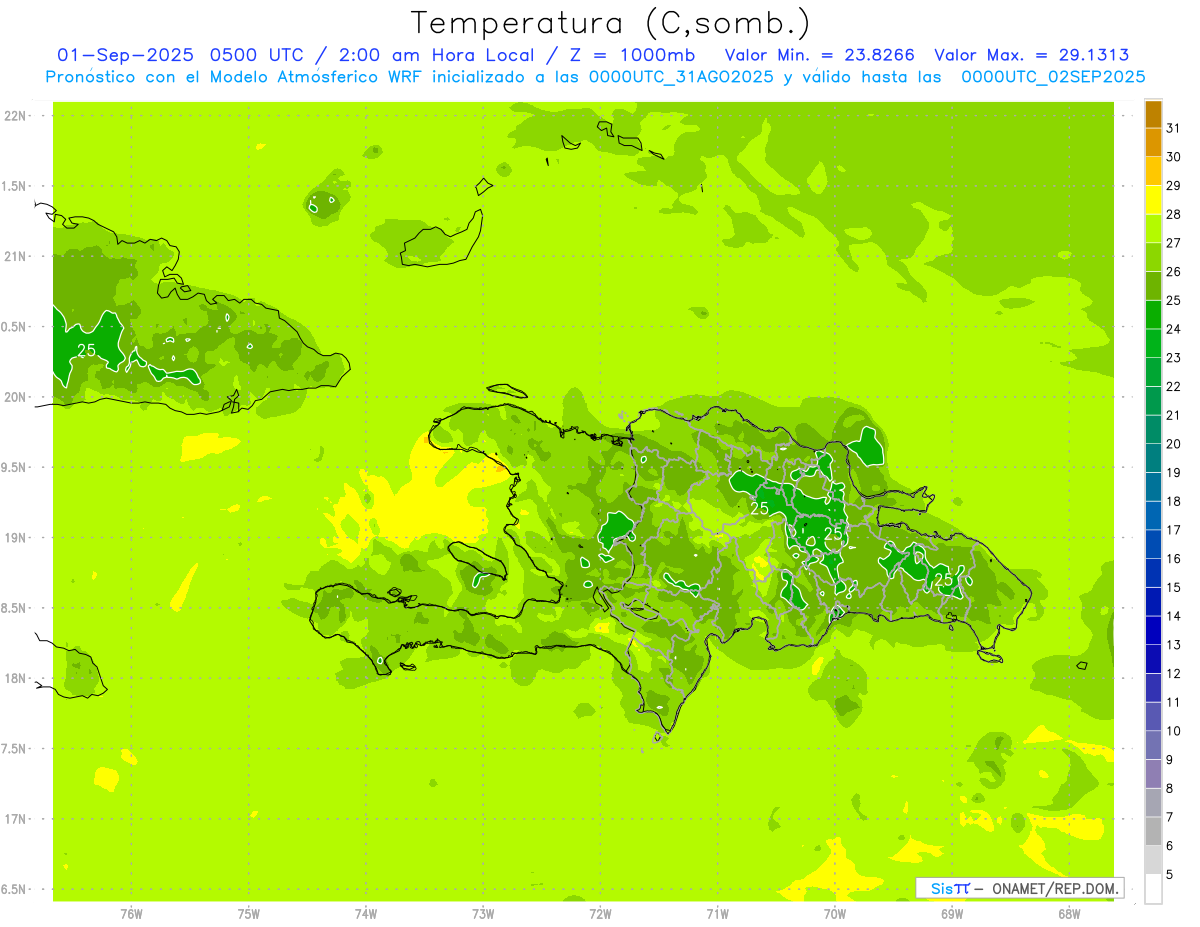Click the legend label '20'
The image size is (1200, 927).
point(1173,444)
